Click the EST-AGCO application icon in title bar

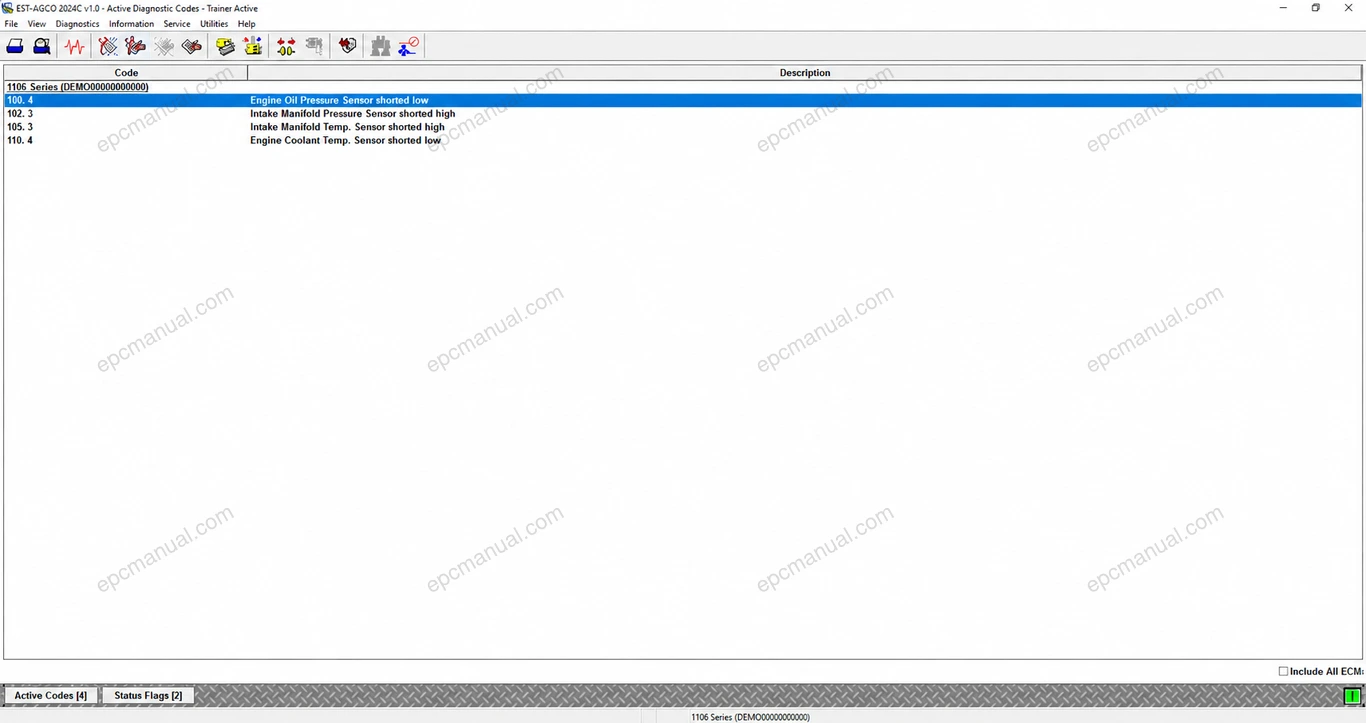pyautogui.click(x=7, y=8)
